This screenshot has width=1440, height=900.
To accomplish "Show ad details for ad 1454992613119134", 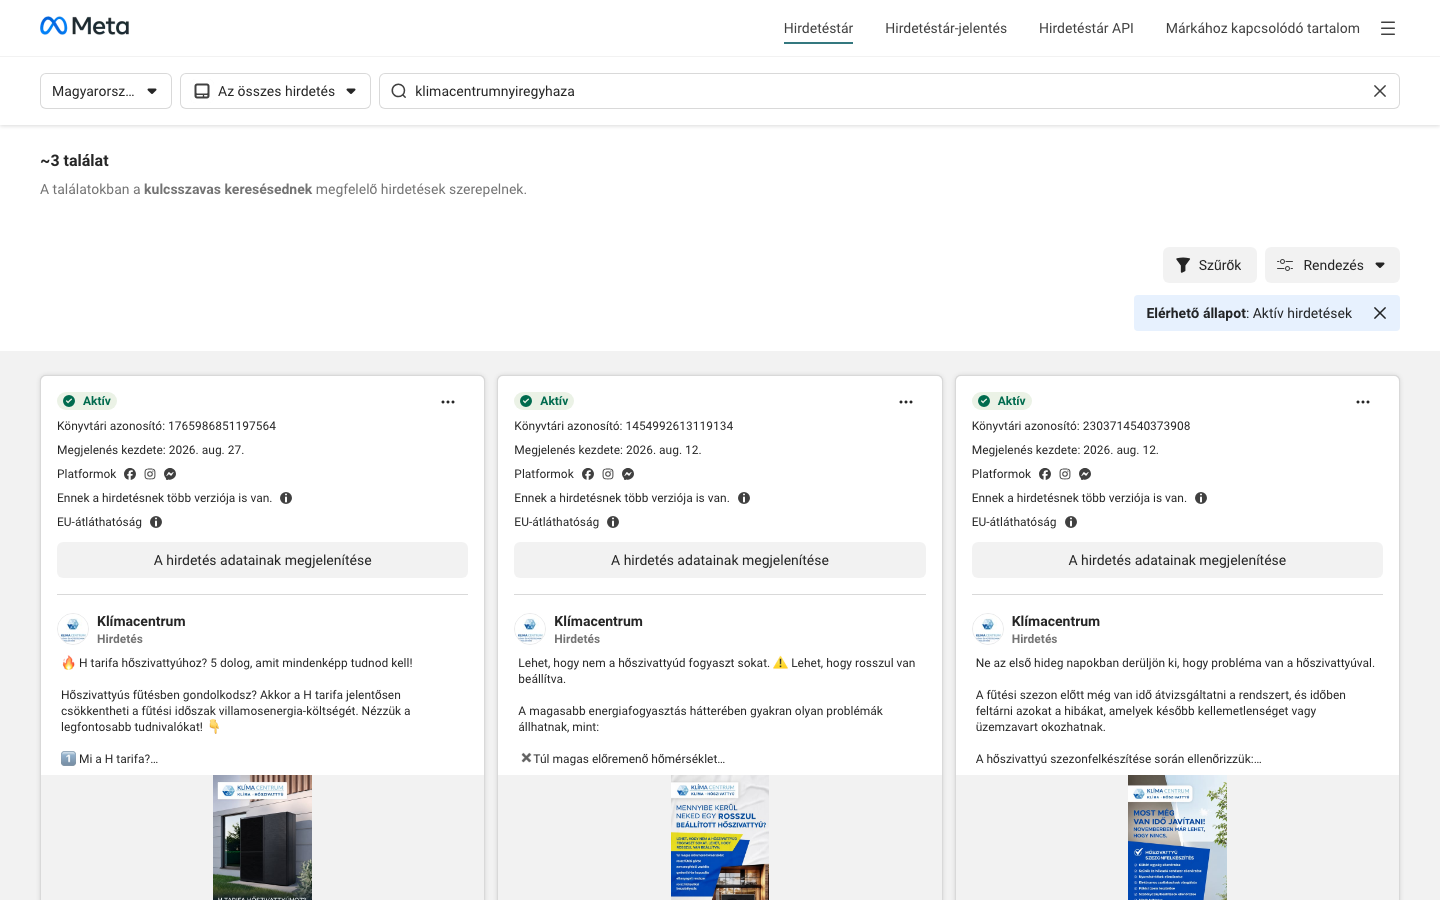I will 720,560.
